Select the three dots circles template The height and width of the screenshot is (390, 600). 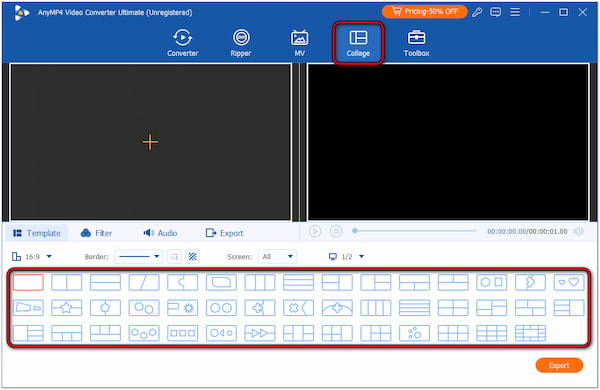(414, 333)
